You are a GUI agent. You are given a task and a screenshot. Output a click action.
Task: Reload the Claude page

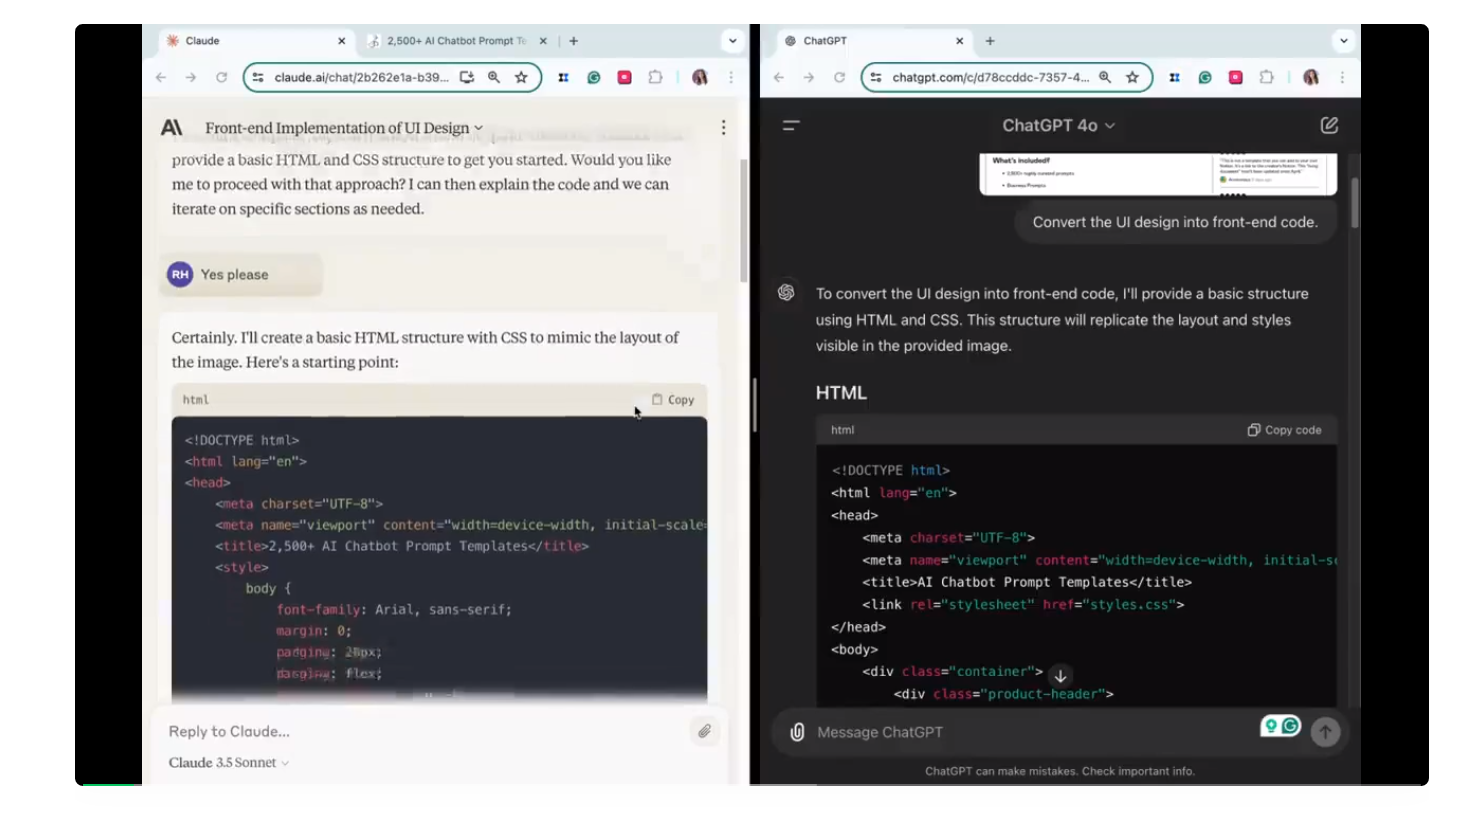pos(221,77)
